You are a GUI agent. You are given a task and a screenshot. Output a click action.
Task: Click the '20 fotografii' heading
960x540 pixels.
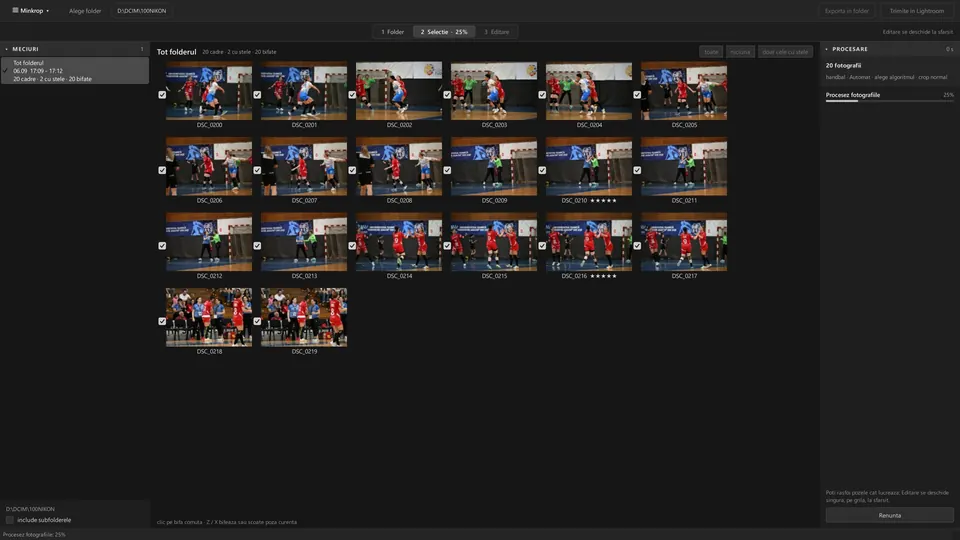coord(843,66)
